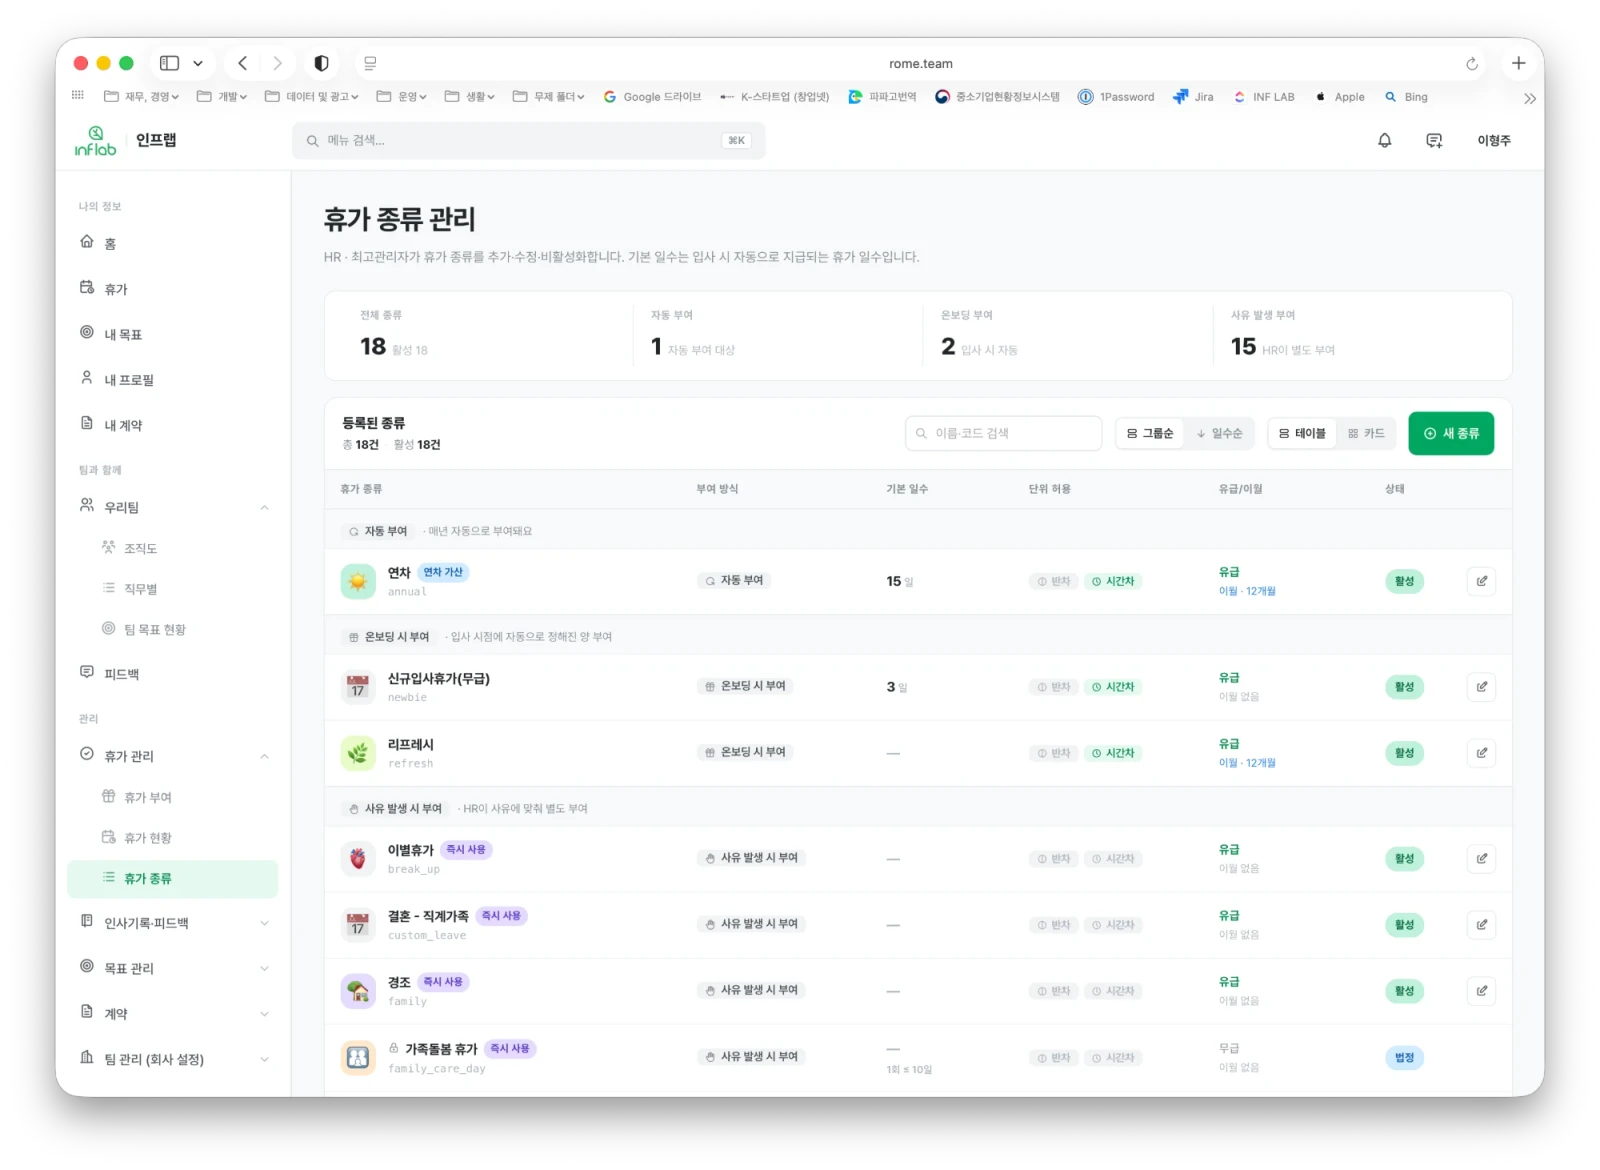The image size is (1600, 1170).
Task: Expand the 인사기록·피드백 group
Action: [x=264, y=923]
